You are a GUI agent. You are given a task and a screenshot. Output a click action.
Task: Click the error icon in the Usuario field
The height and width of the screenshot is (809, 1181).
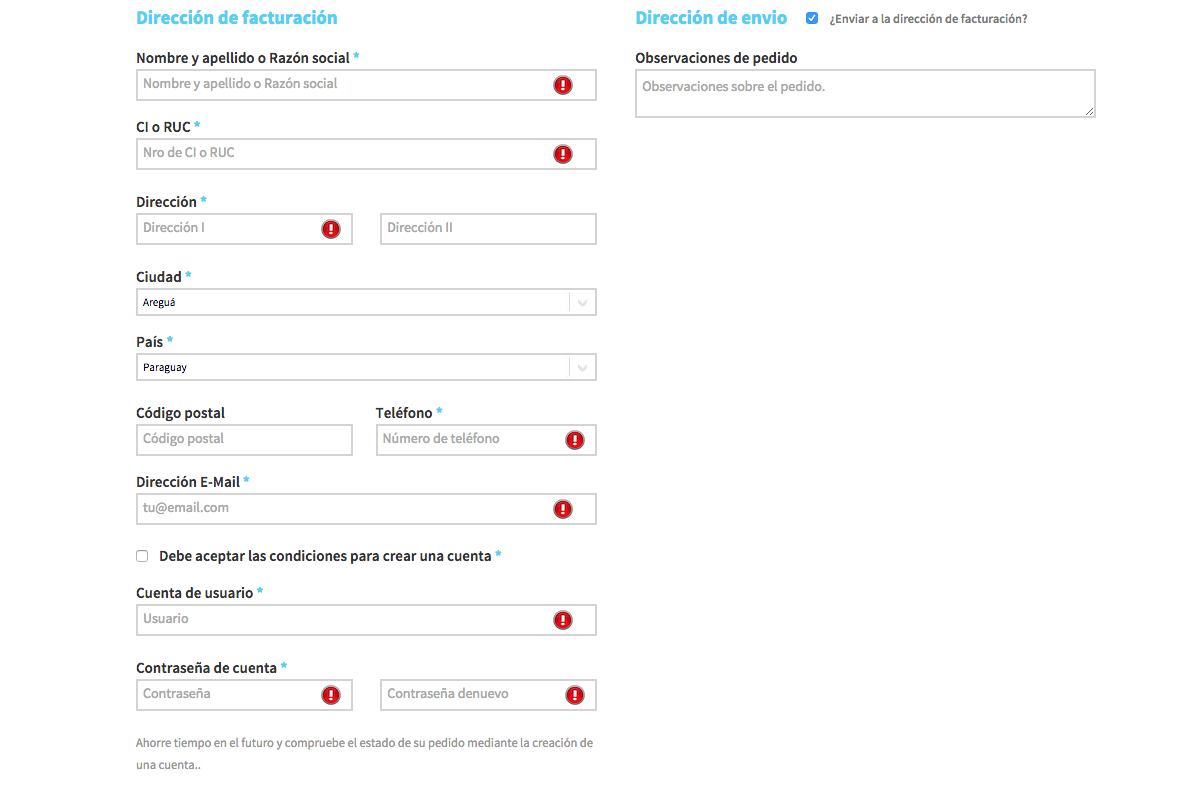(x=563, y=620)
